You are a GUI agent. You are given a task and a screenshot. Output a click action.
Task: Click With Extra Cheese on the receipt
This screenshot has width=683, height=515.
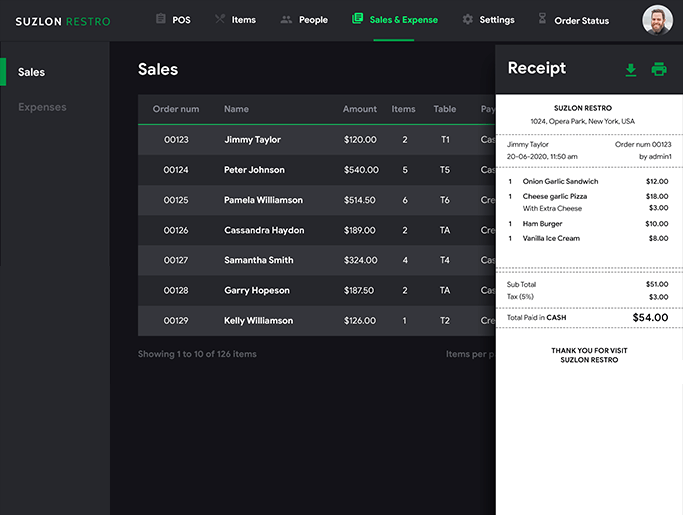coord(552,208)
